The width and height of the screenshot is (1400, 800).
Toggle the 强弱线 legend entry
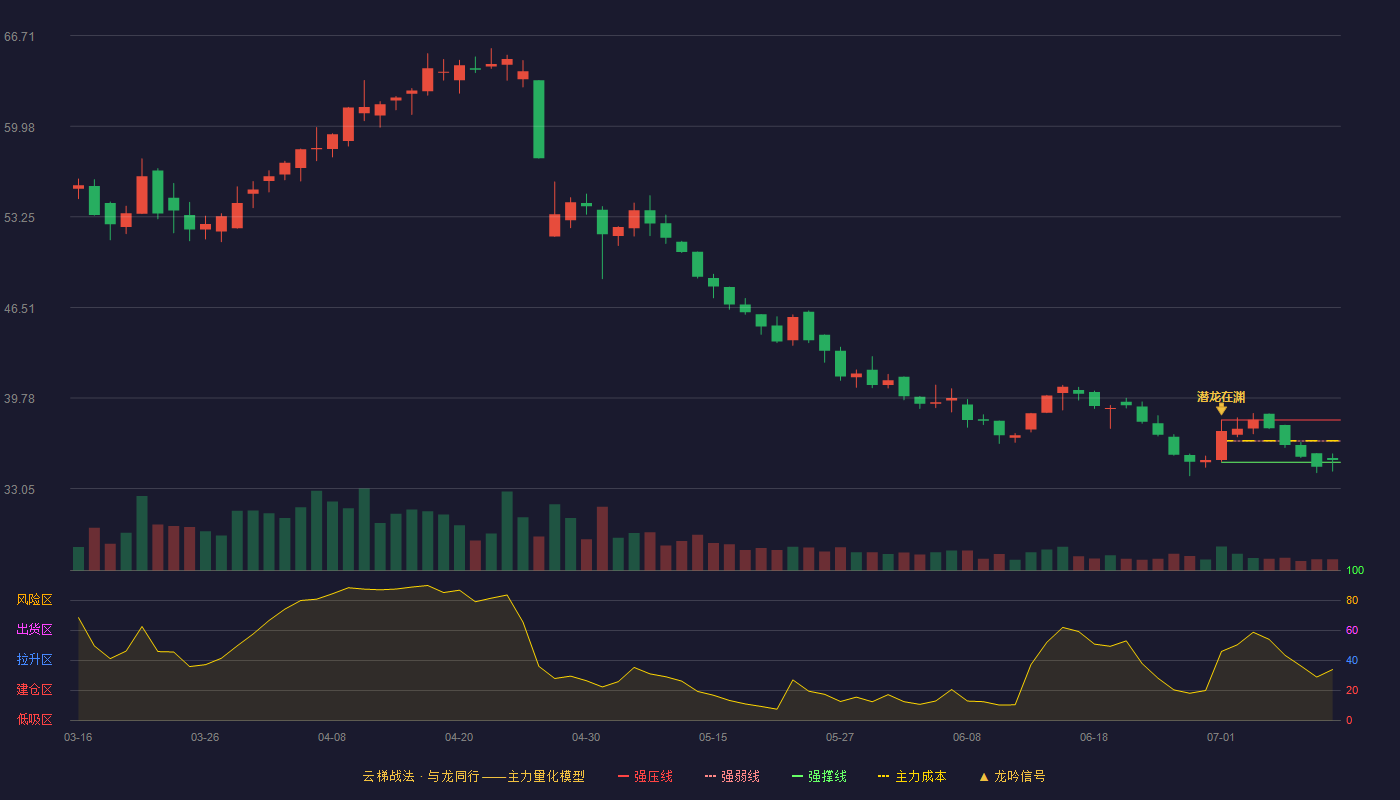[x=732, y=776]
